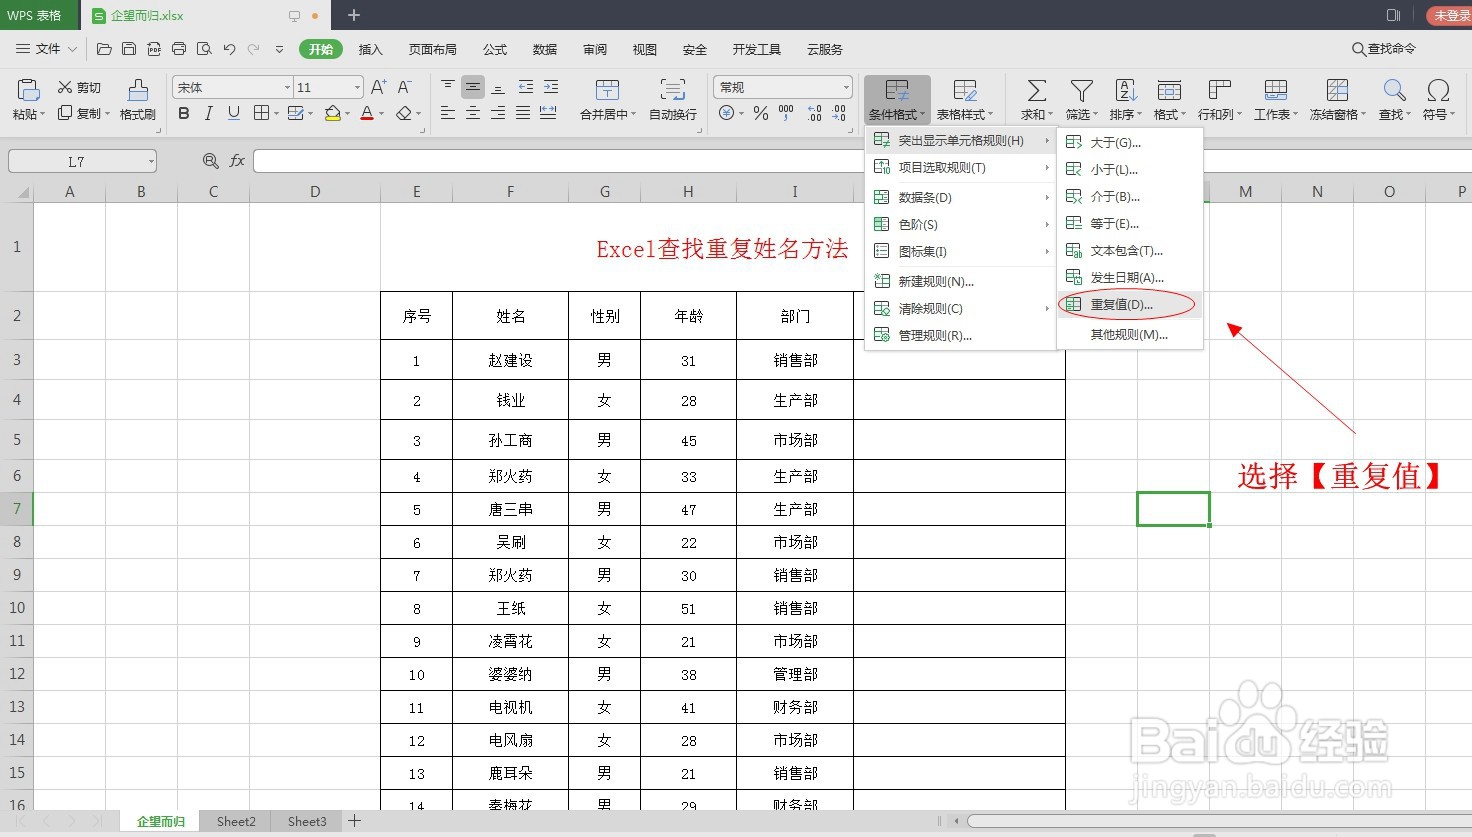The width and height of the screenshot is (1472, 837).
Task: Click the Sort (排序) icon
Action: coord(1125,91)
